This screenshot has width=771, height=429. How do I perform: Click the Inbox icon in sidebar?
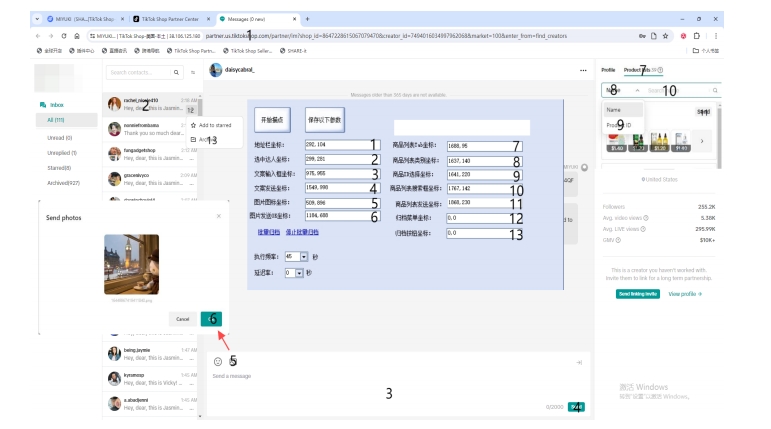pyautogui.click(x=43, y=105)
